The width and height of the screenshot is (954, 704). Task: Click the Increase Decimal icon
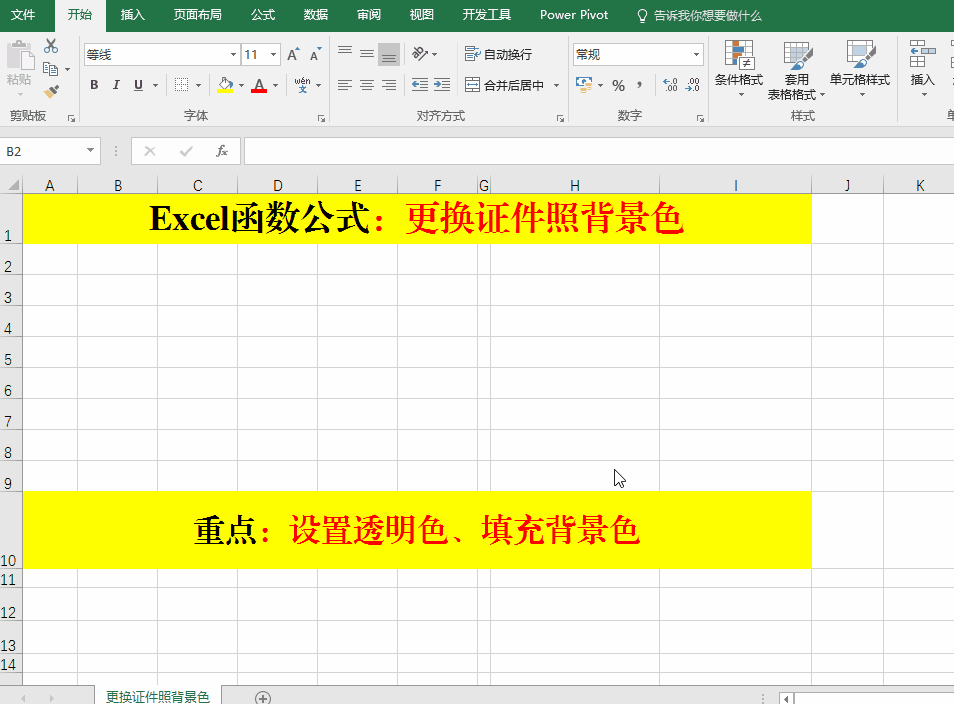pos(670,85)
